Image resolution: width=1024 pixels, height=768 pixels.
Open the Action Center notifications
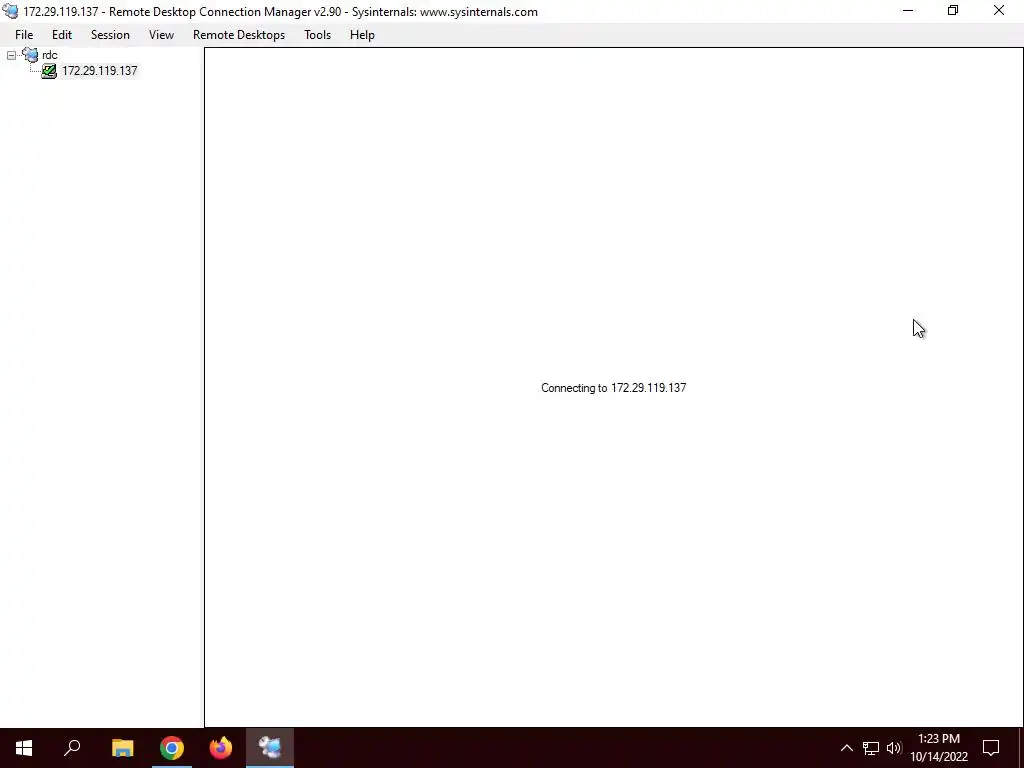point(991,748)
